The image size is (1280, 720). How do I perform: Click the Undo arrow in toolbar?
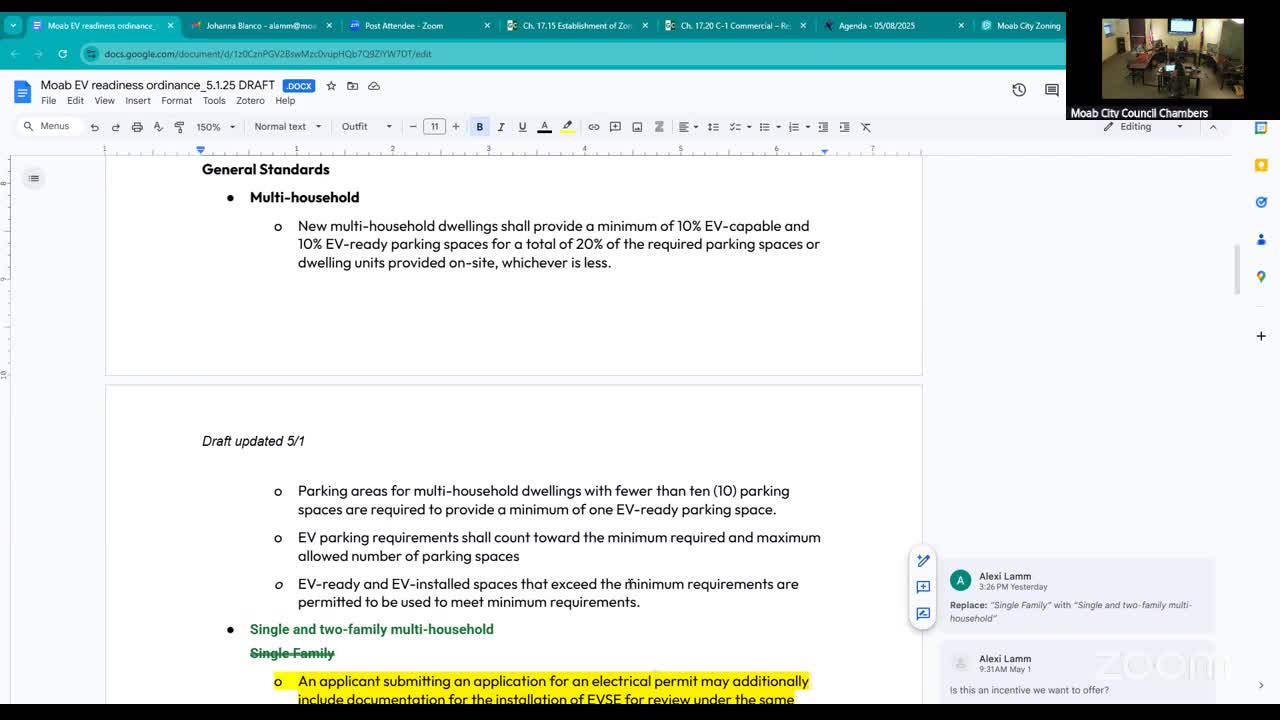coord(94,127)
